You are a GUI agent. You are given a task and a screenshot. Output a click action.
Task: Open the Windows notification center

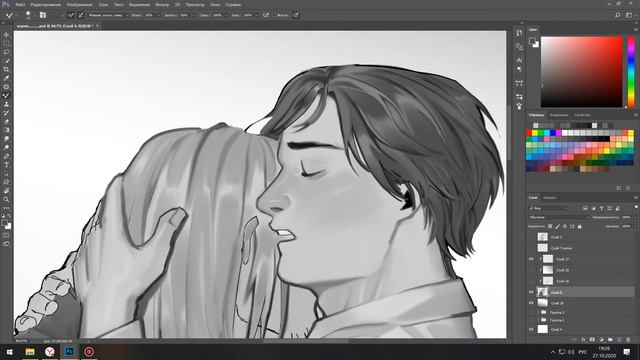627,352
